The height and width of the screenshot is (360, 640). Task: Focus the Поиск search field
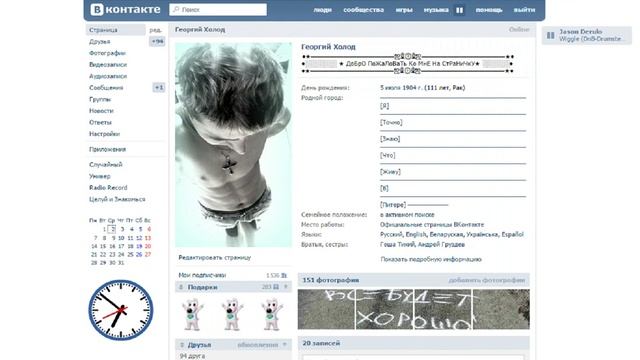pyautogui.click(x=218, y=10)
